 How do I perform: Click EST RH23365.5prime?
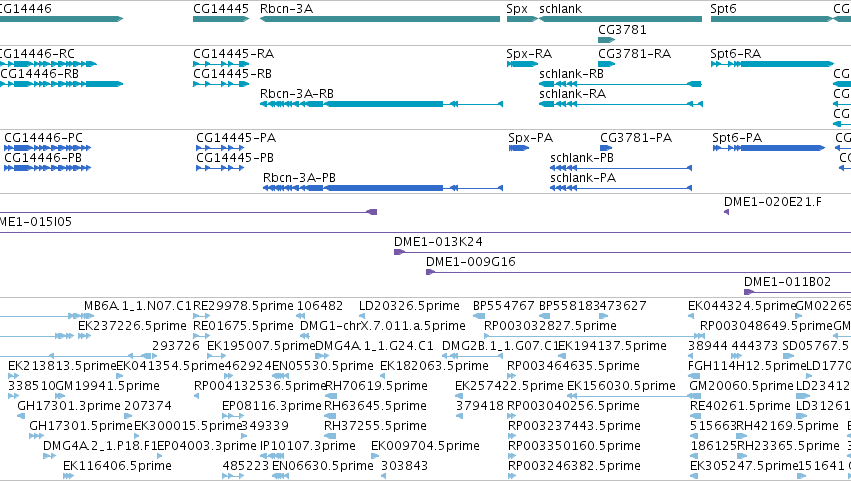point(788,446)
